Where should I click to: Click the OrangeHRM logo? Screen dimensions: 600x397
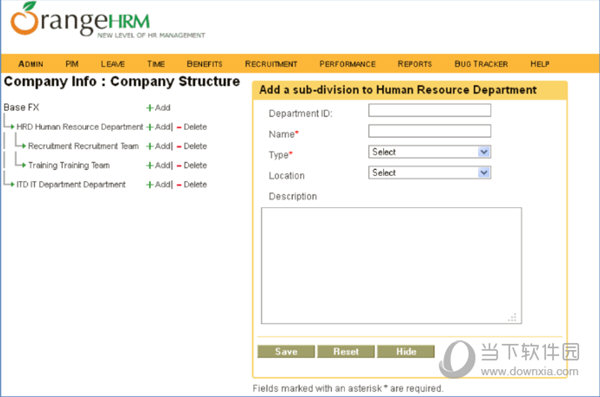tap(107, 20)
